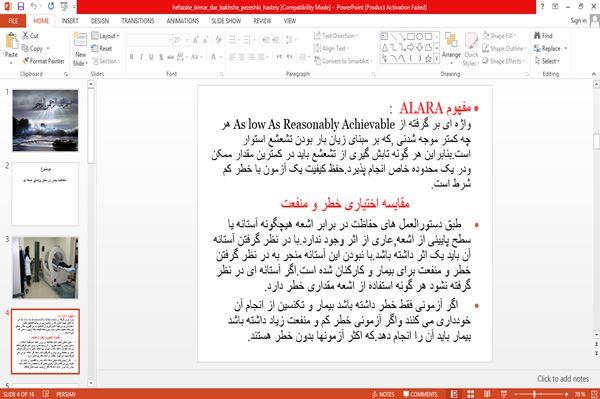
Task: Undo the last action
Action: click(34, 6)
